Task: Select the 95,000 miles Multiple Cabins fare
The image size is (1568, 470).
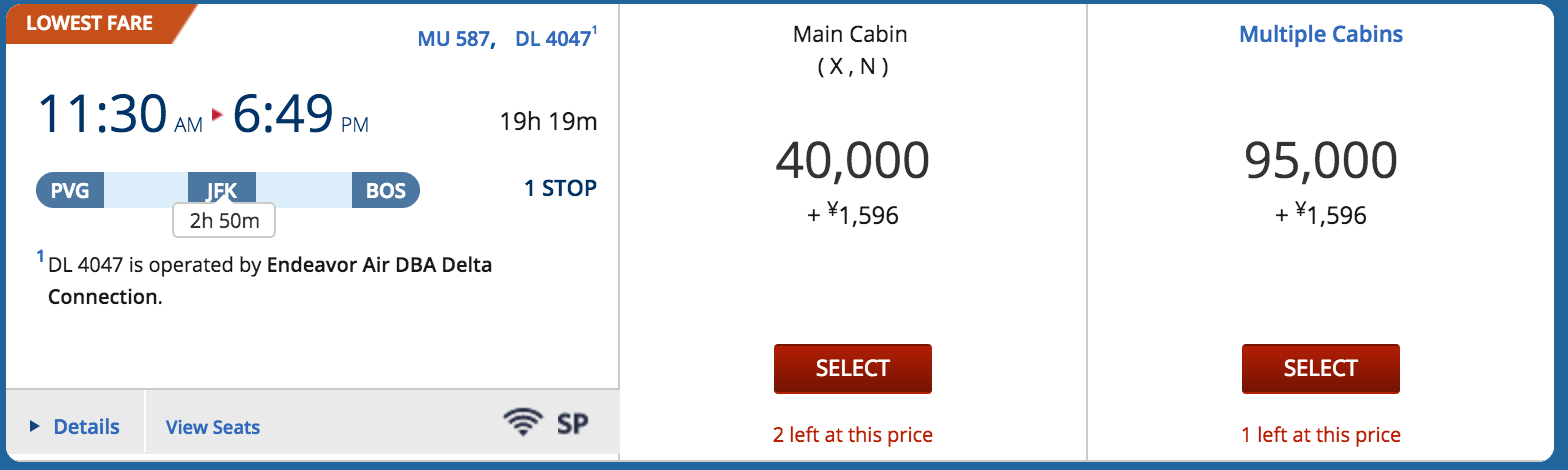Action: point(1321,368)
